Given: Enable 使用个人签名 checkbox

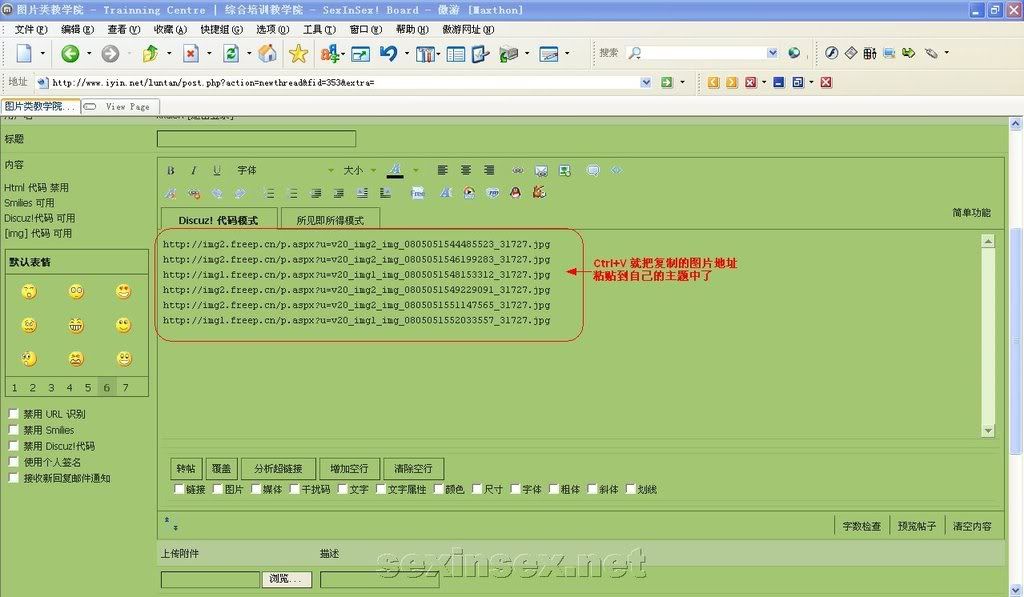Looking at the screenshot, I should [13, 462].
